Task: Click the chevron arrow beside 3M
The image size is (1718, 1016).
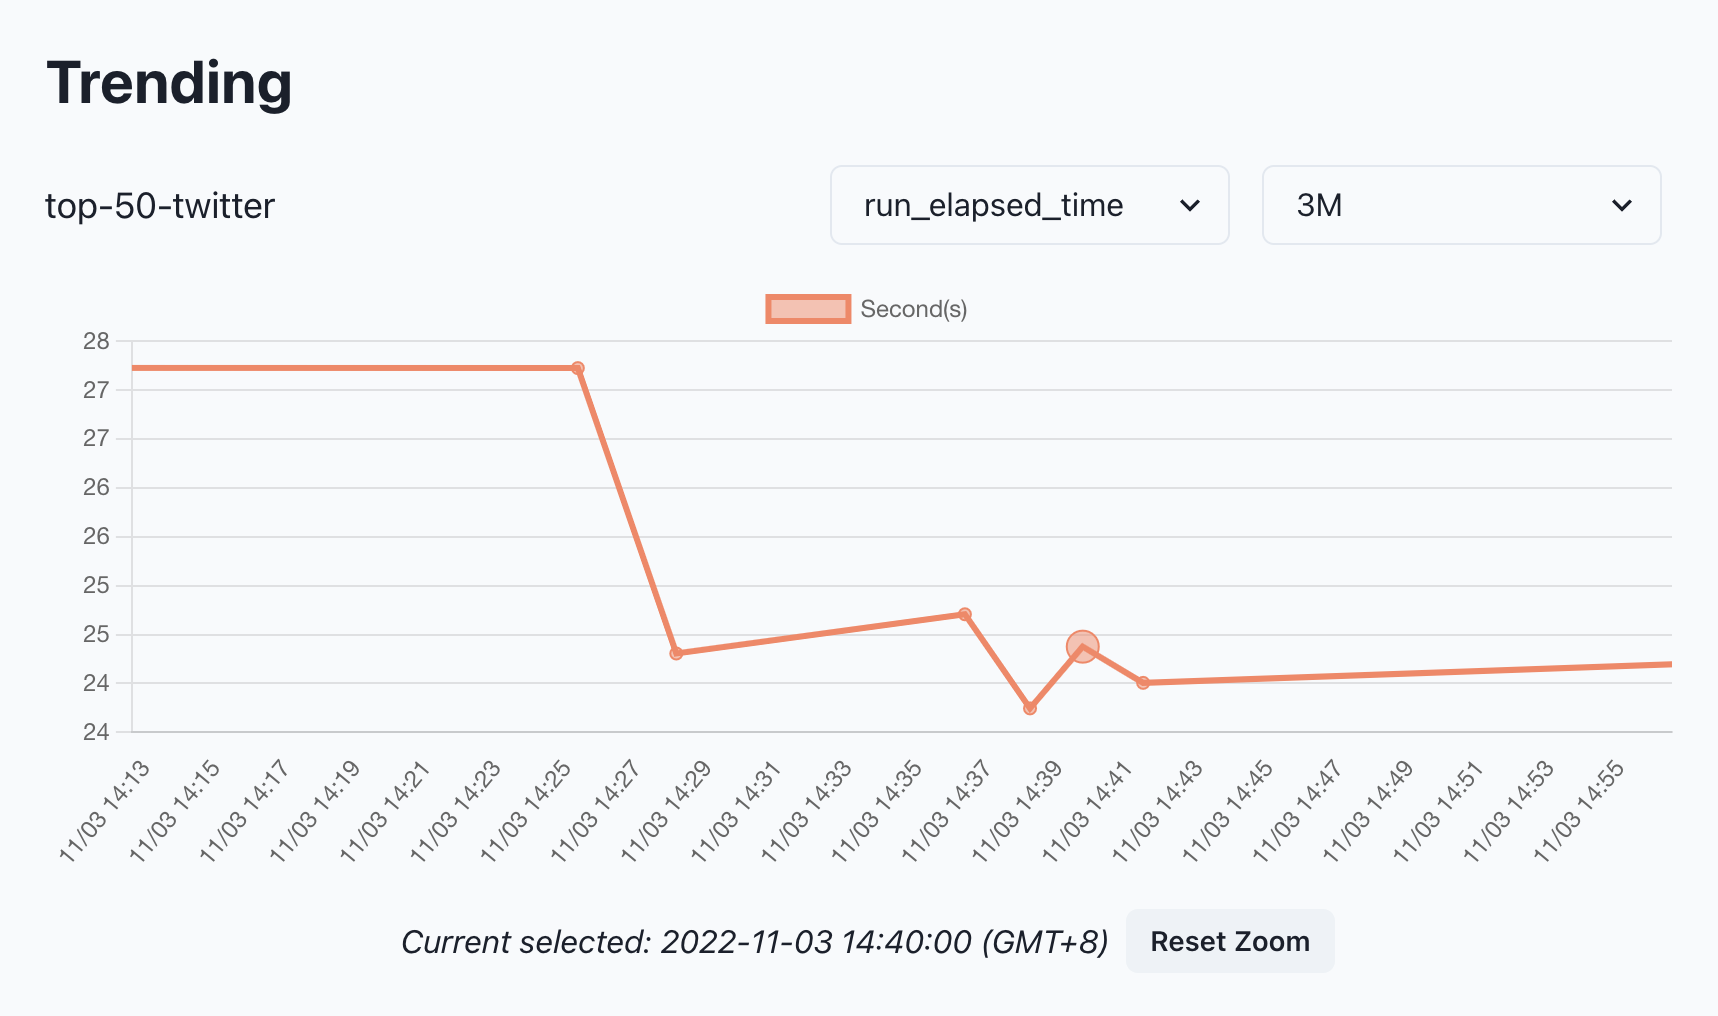Action: click(1621, 206)
